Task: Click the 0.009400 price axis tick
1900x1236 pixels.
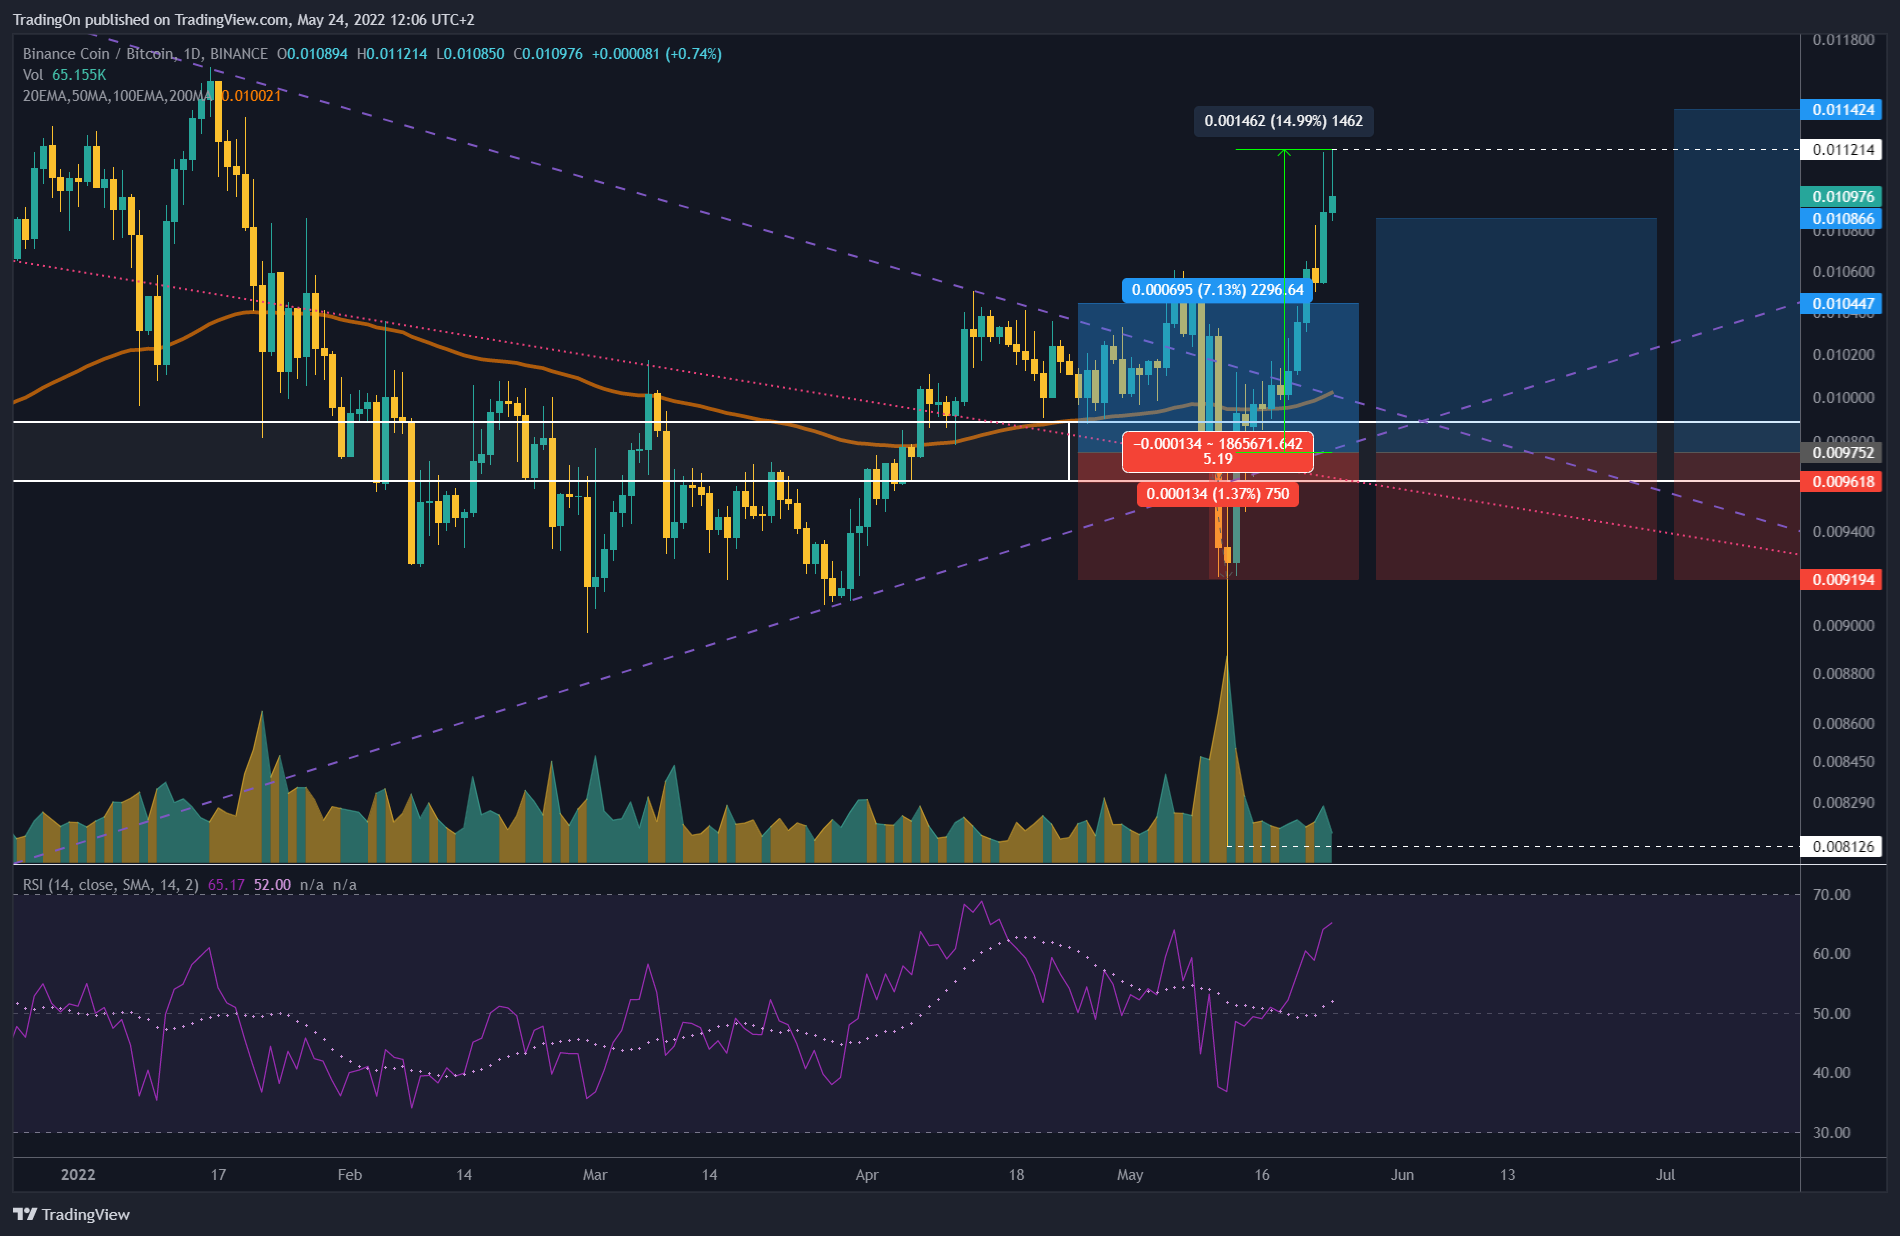Action: [1843, 532]
